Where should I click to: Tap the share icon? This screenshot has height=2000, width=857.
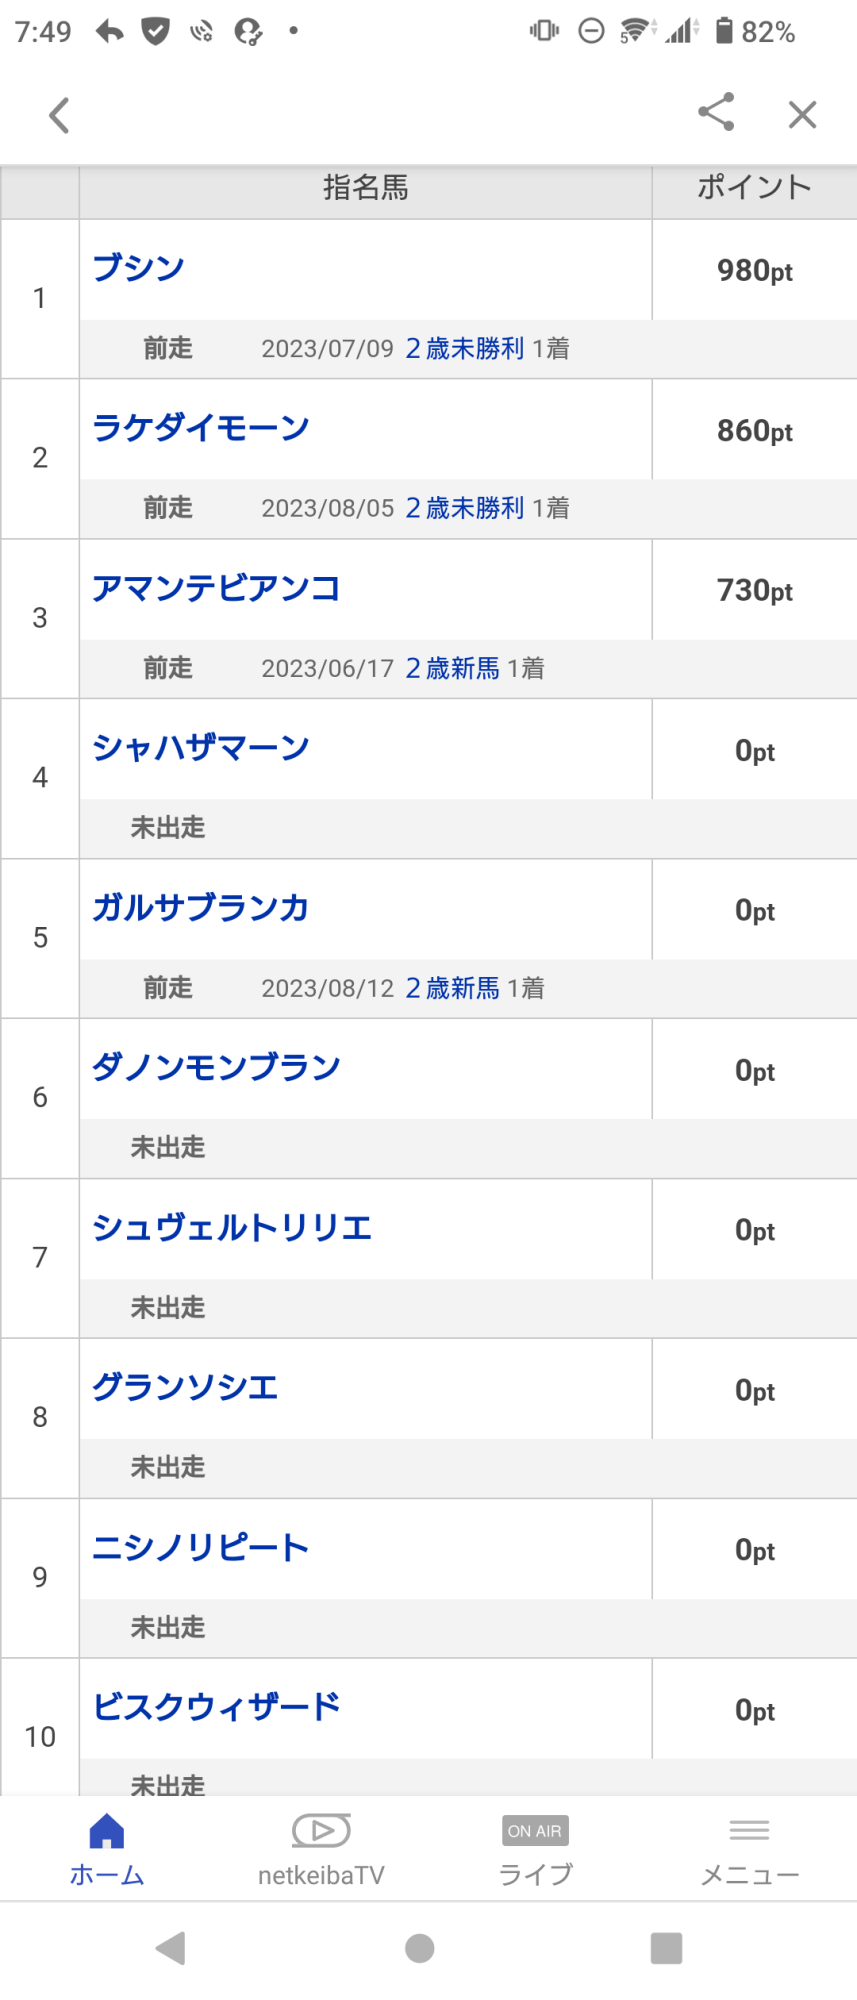coord(716,112)
